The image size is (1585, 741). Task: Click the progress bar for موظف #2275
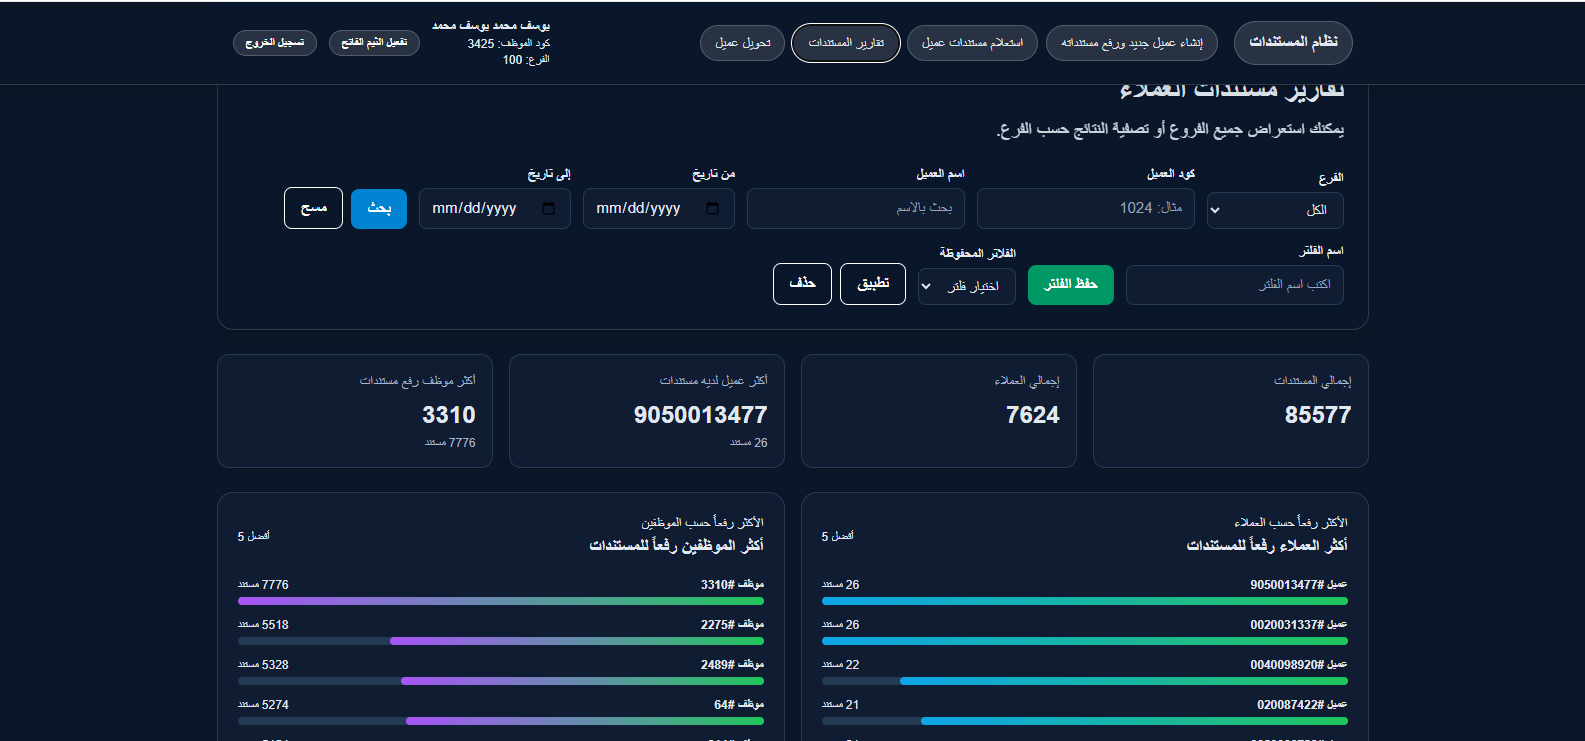(501, 641)
